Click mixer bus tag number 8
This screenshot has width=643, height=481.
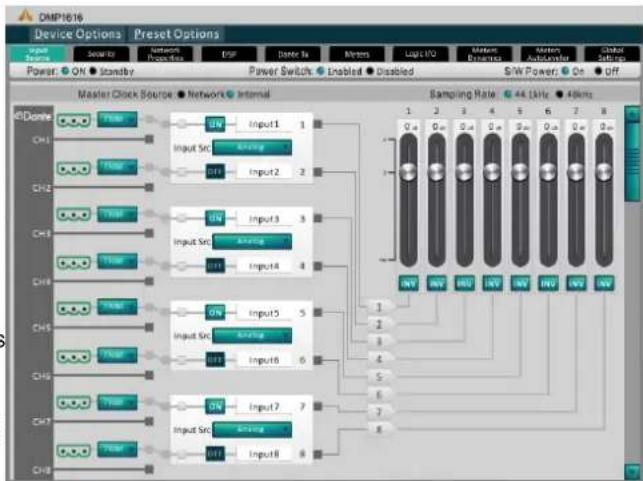(380, 429)
